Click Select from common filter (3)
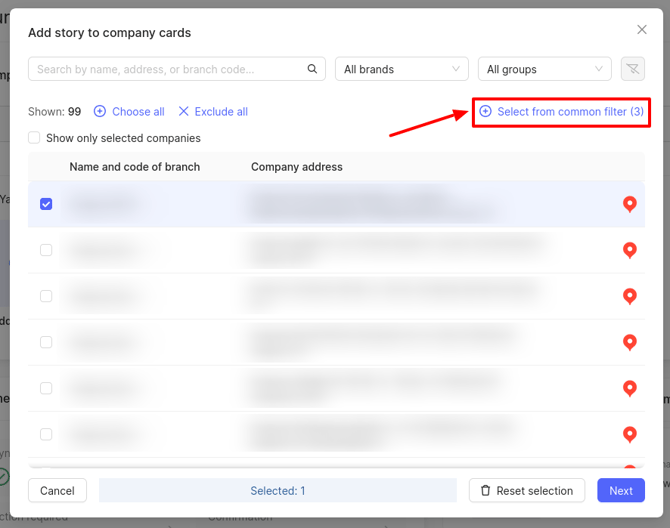This screenshot has height=528, width=670. point(561,112)
